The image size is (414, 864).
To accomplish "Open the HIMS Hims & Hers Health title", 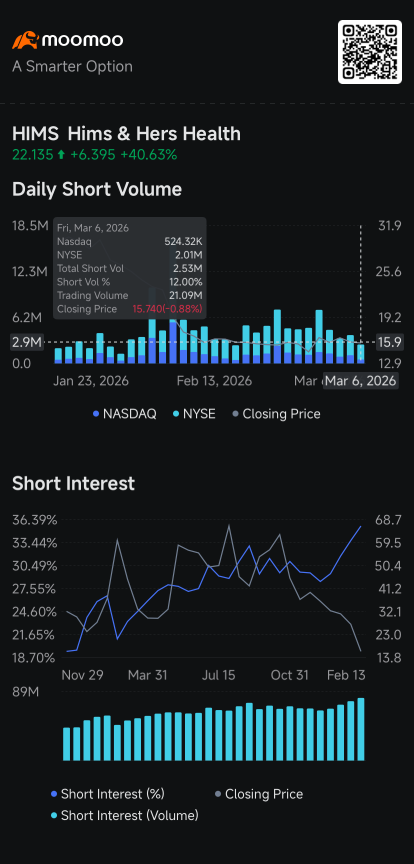I will (126, 134).
